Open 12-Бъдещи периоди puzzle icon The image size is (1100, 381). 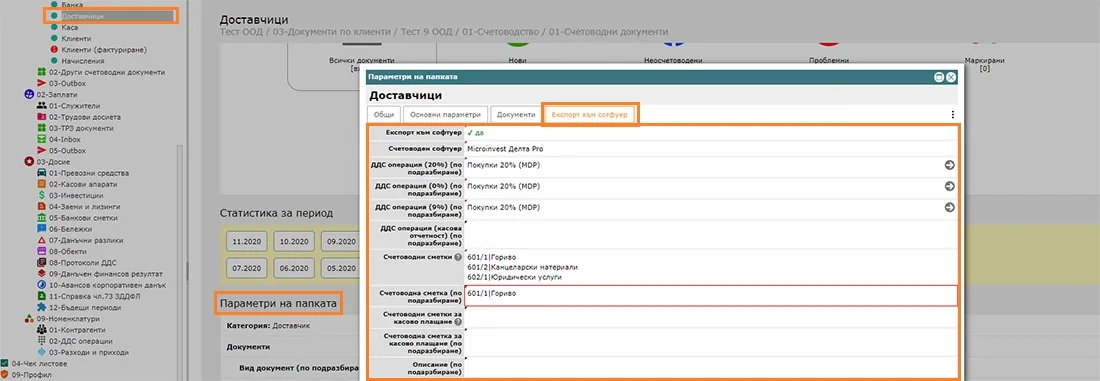41,307
